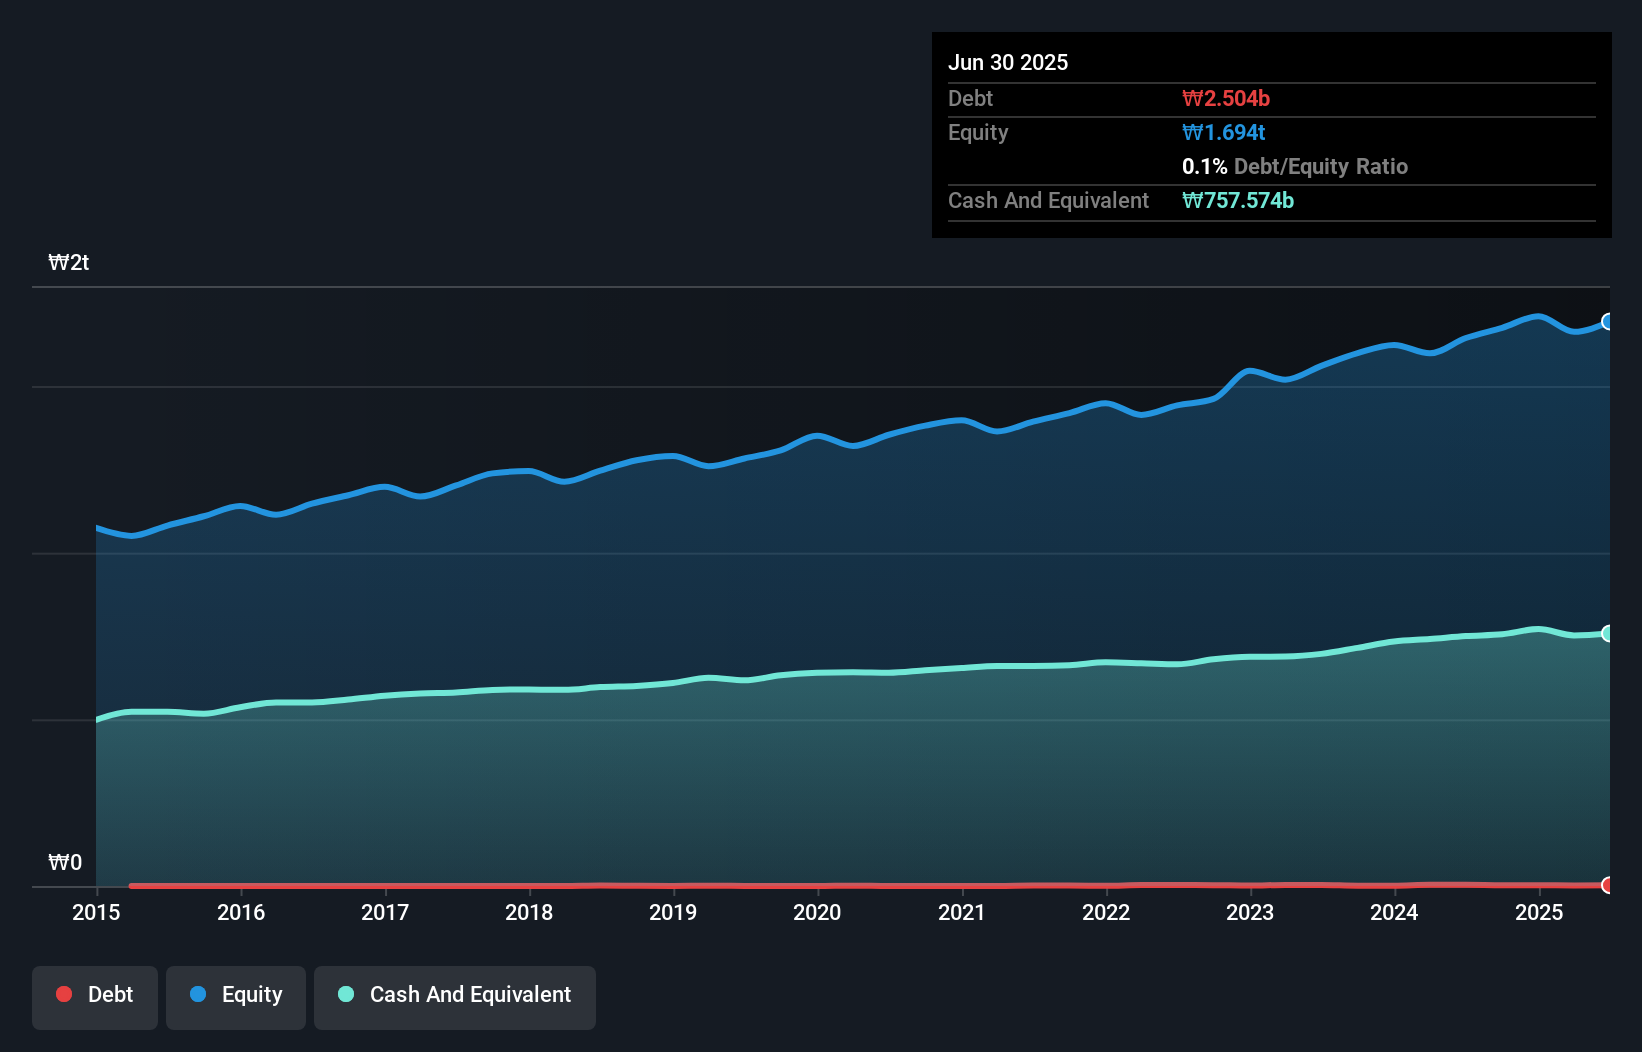Click the ₩2.504b Debt value

coord(1226,98)
